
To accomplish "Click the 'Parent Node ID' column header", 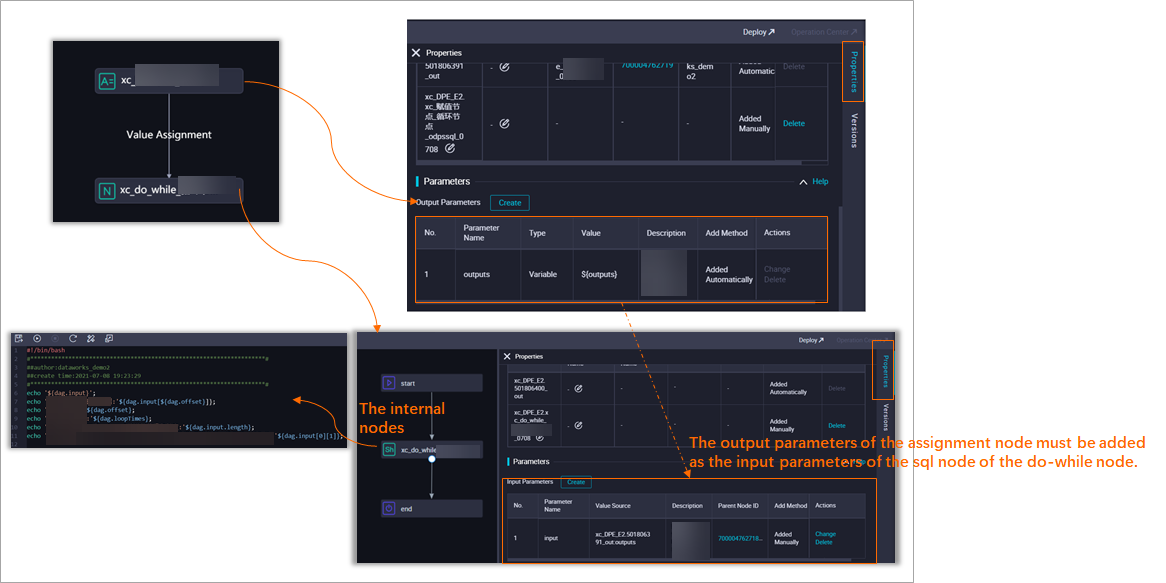I will pos(738,505).
